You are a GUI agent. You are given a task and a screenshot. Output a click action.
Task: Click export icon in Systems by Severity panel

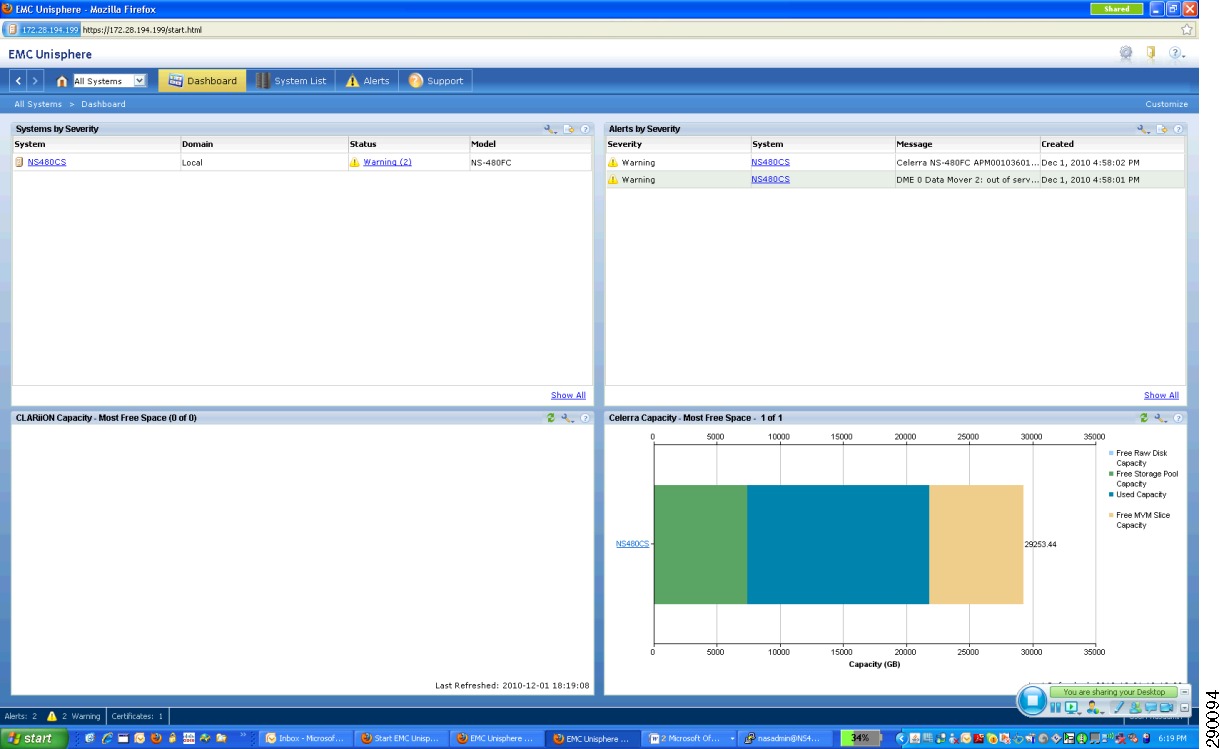569,129
